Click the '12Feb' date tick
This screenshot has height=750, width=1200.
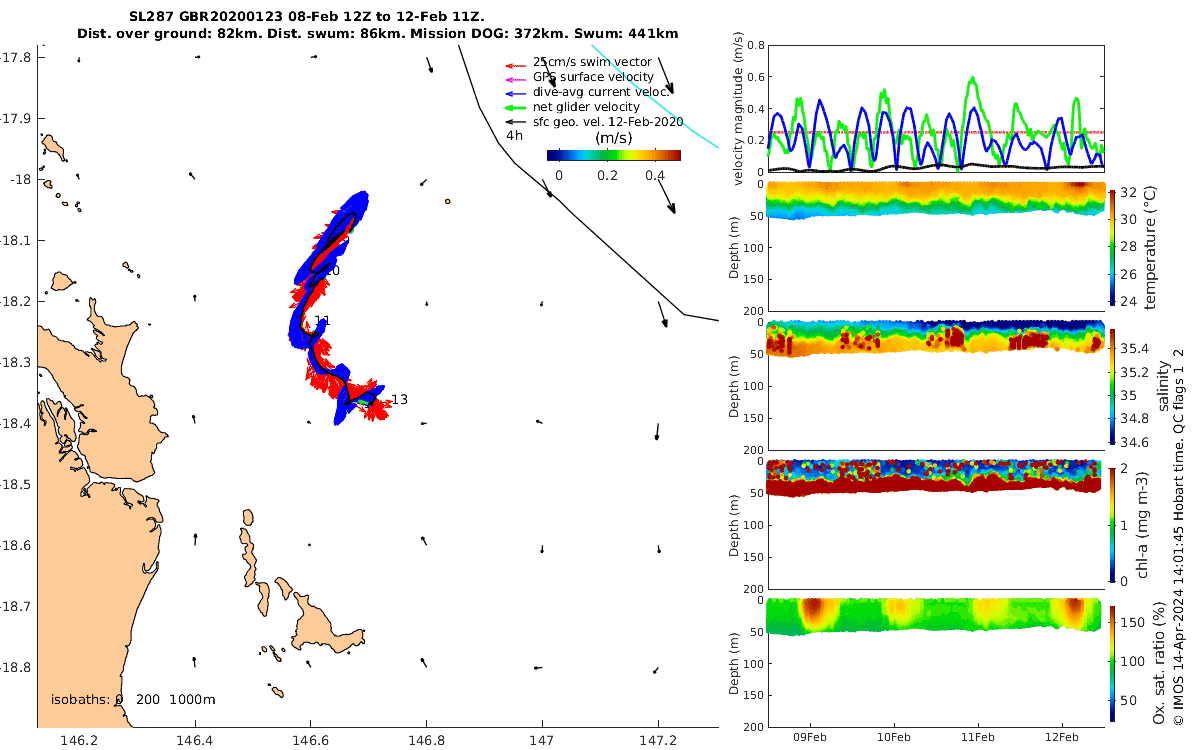[x=1062, y=738]
